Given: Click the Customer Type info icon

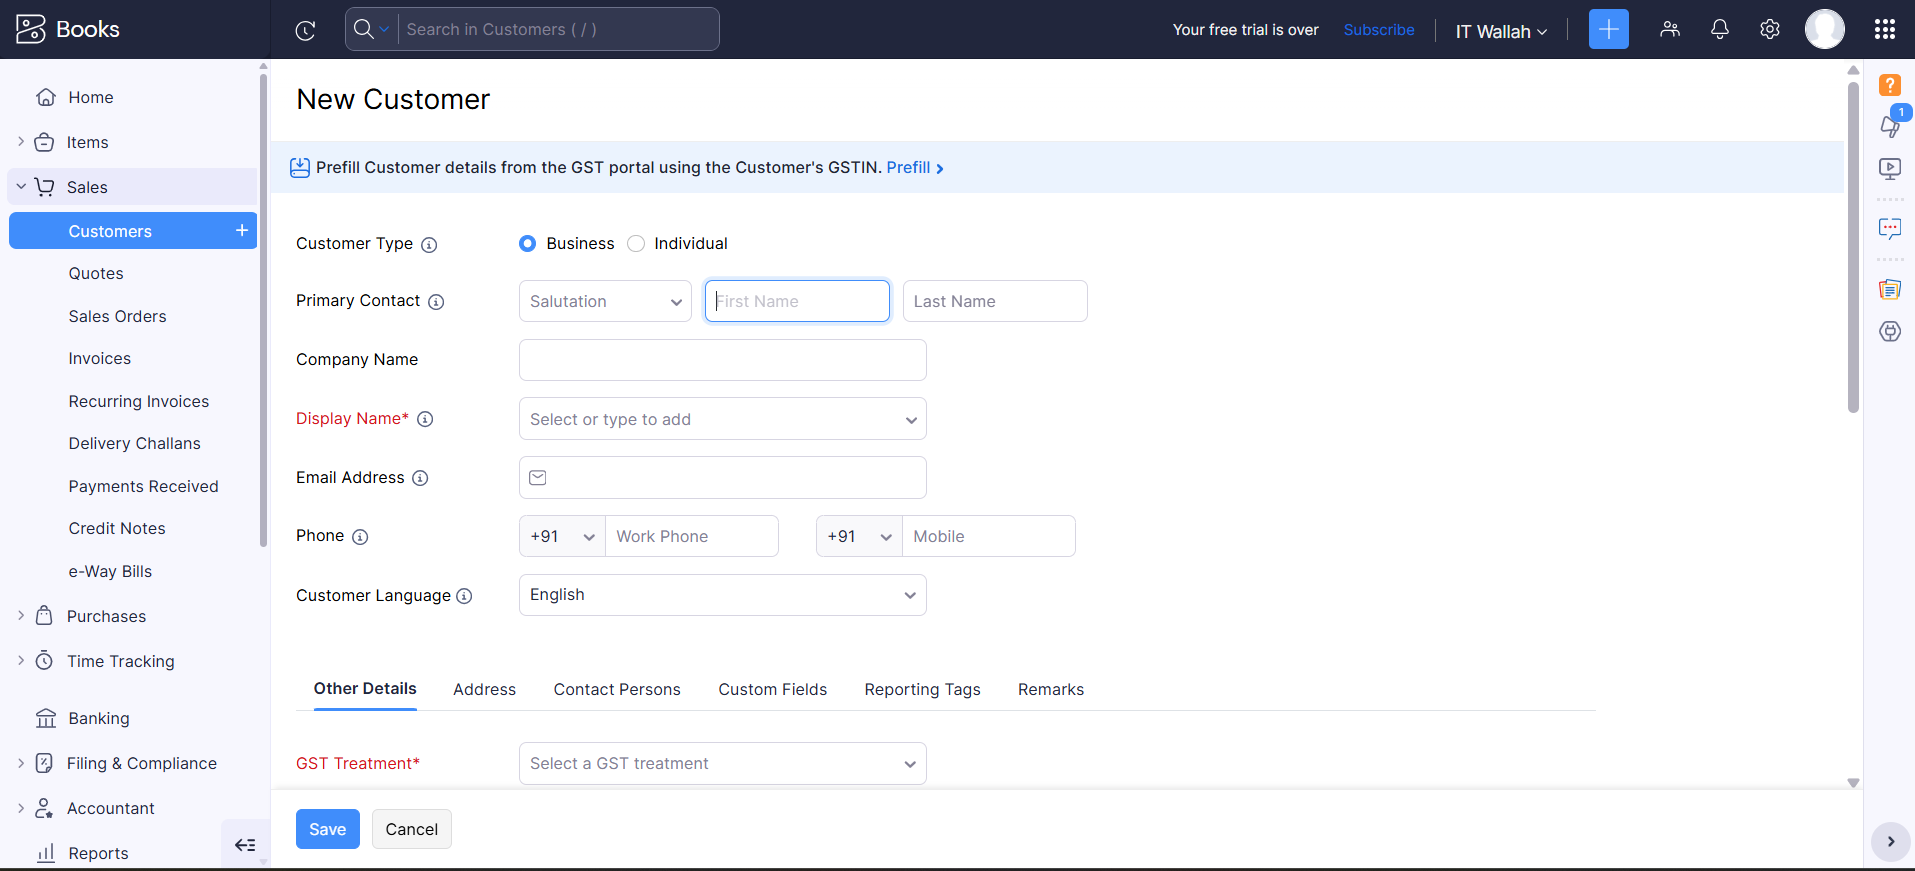Looking at the screenshot, I should (x=429, y=245).
